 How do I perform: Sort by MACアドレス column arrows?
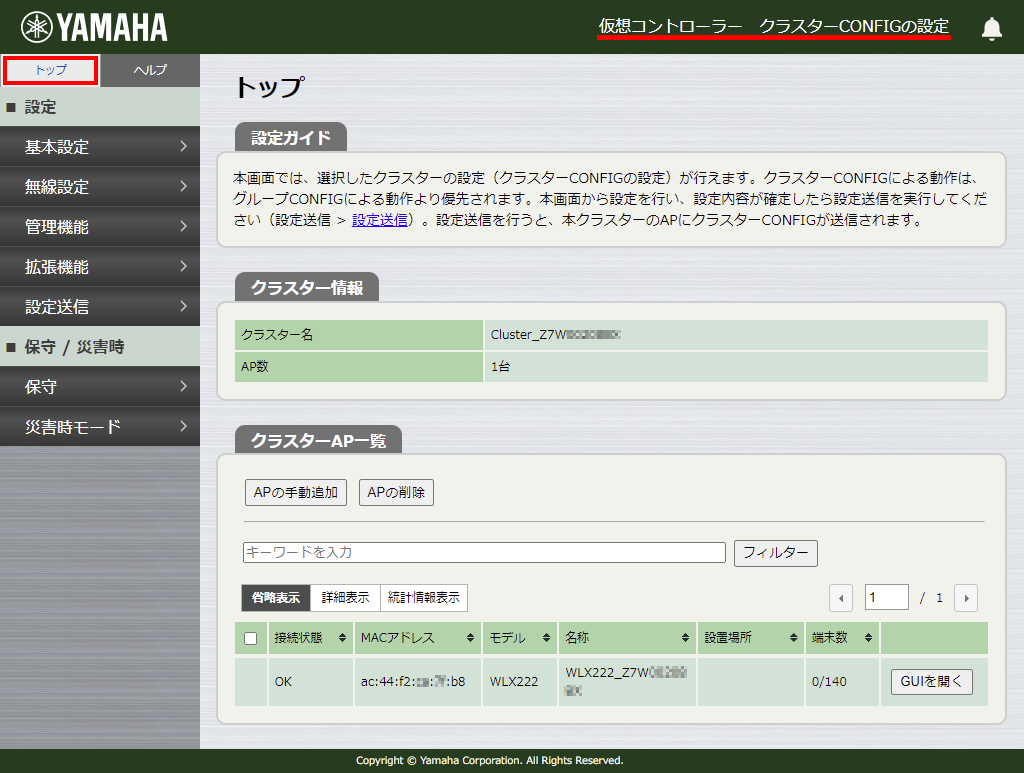[x=470, y=638]
